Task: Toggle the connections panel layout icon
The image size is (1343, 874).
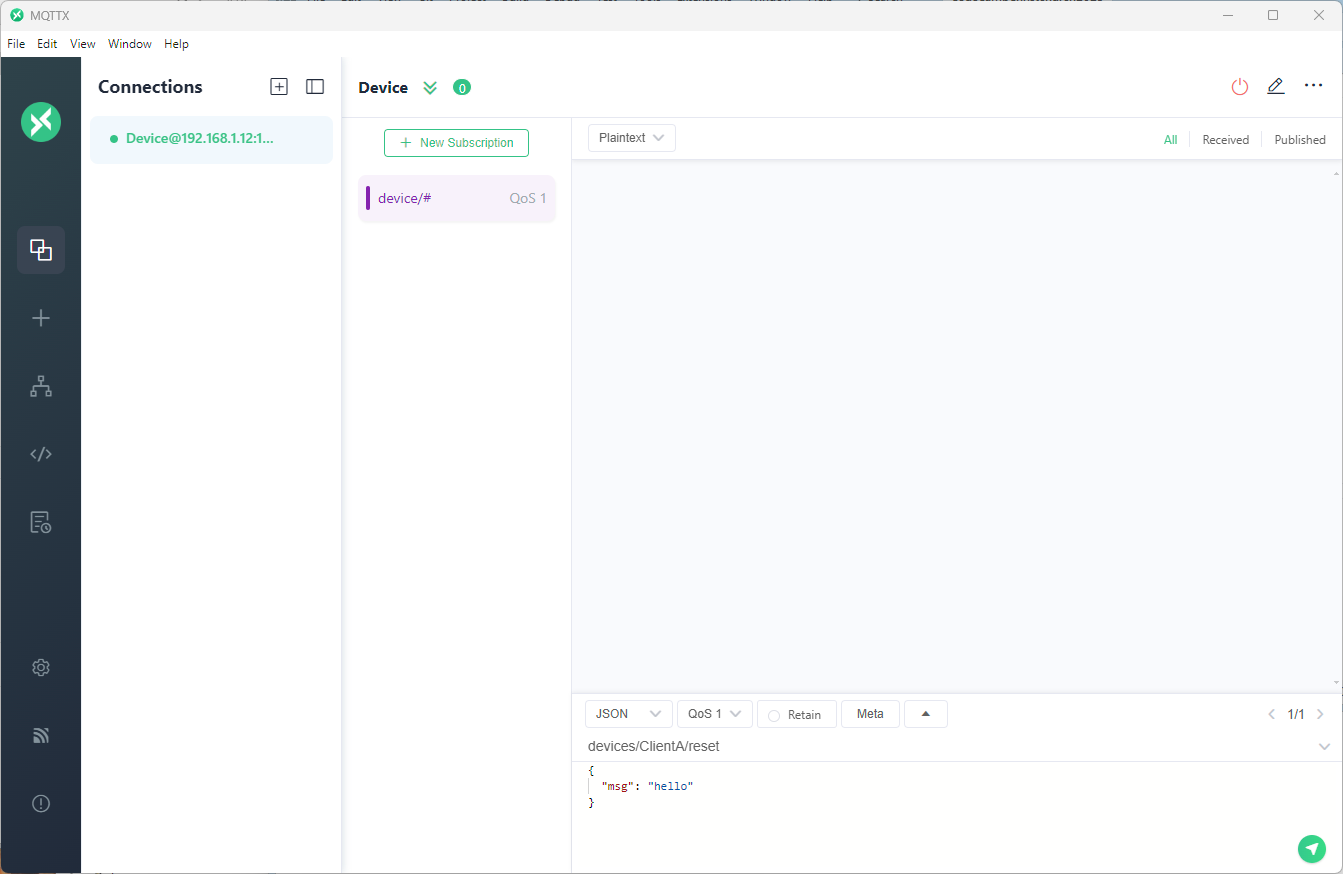Action: [315, 87]
